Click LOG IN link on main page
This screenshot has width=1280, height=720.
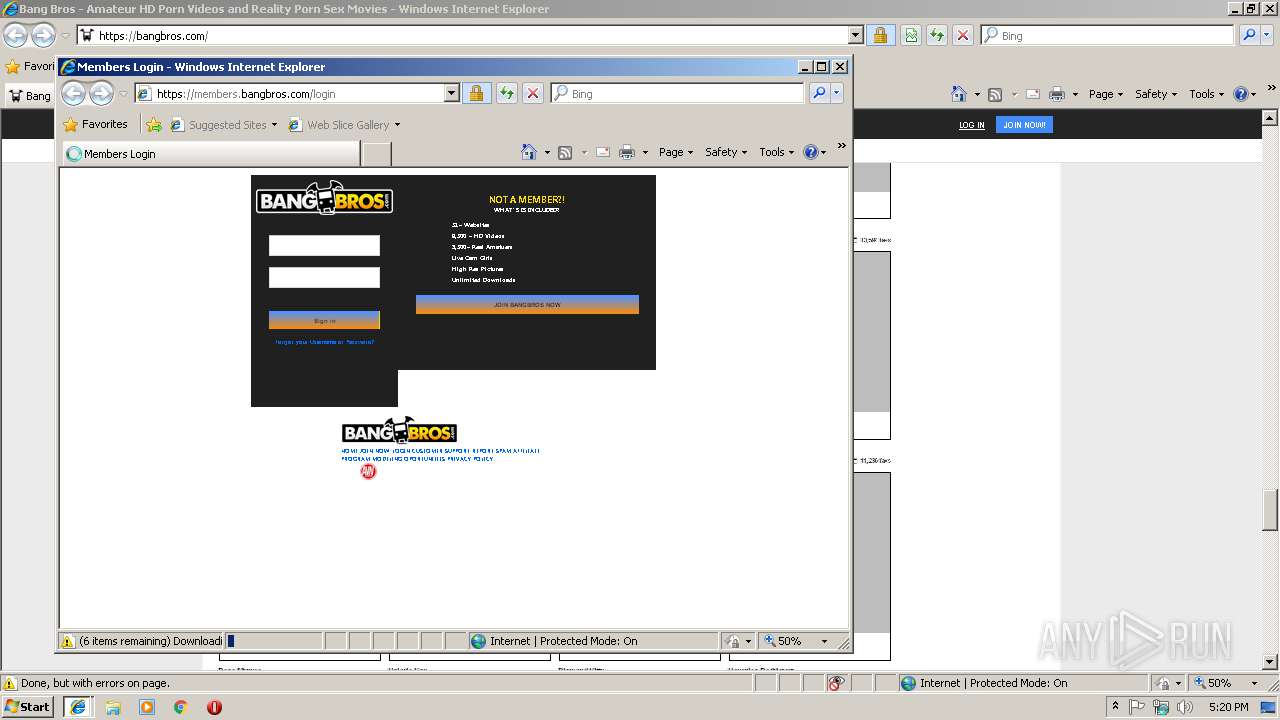click(x=972, y=125)
